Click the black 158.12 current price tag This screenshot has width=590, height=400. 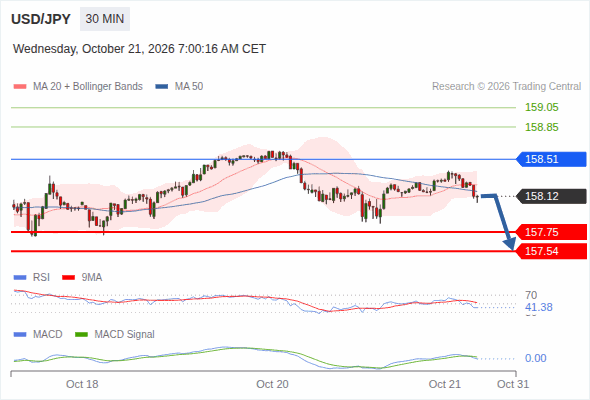(x=551, y=196)
